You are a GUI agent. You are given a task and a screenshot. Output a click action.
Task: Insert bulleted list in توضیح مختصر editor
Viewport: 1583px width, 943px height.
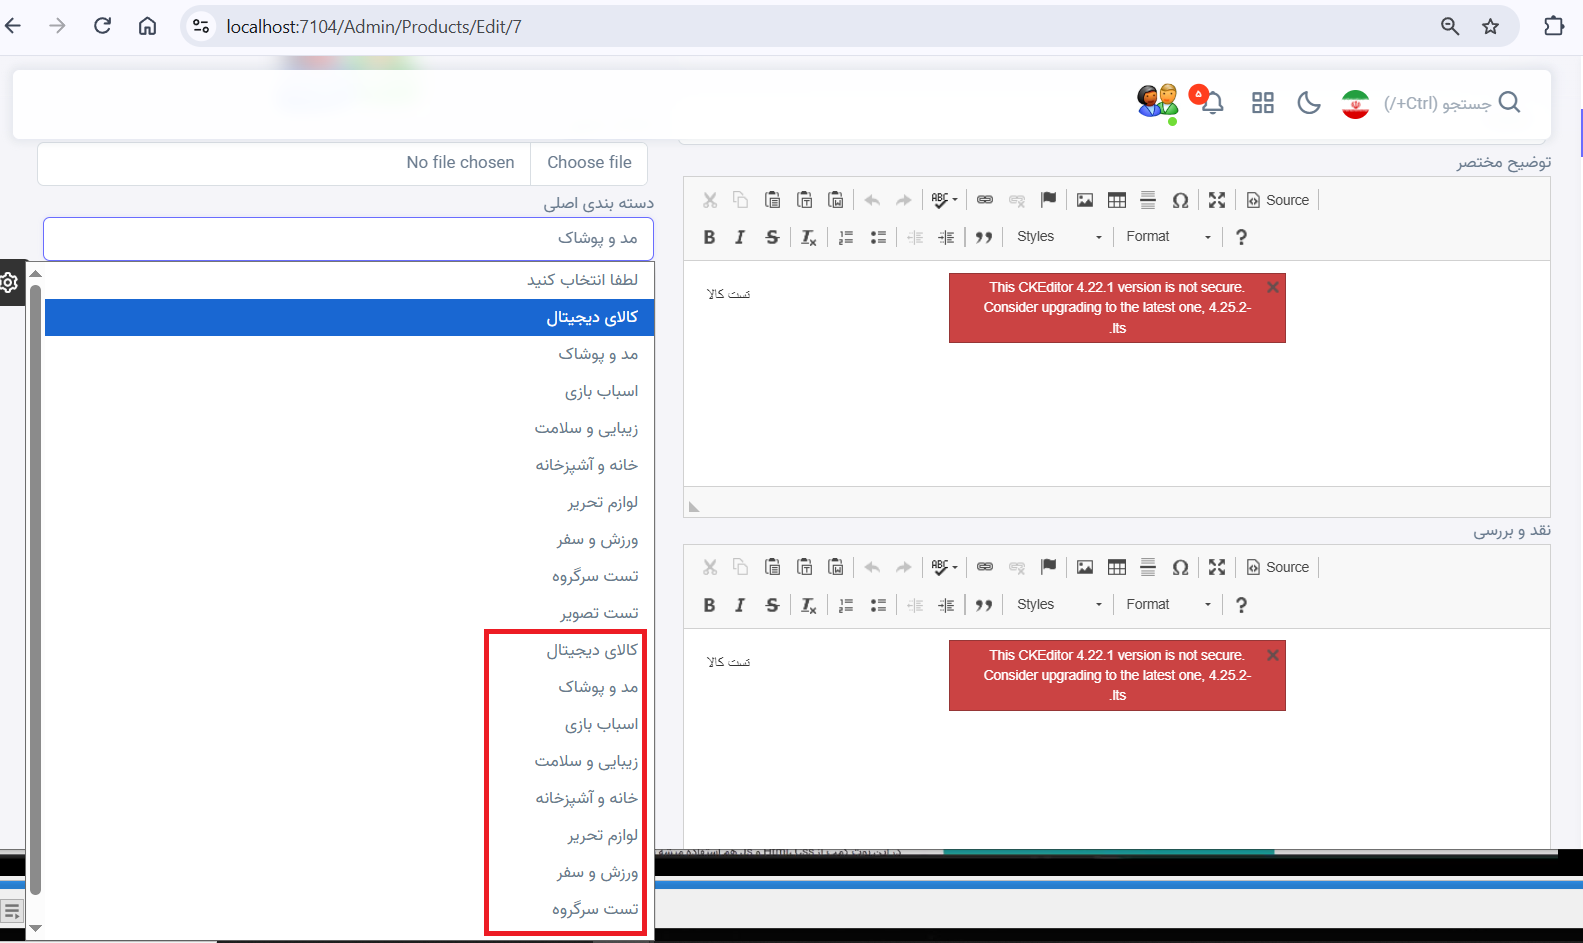pyautogui.click(x=878, y=237)
